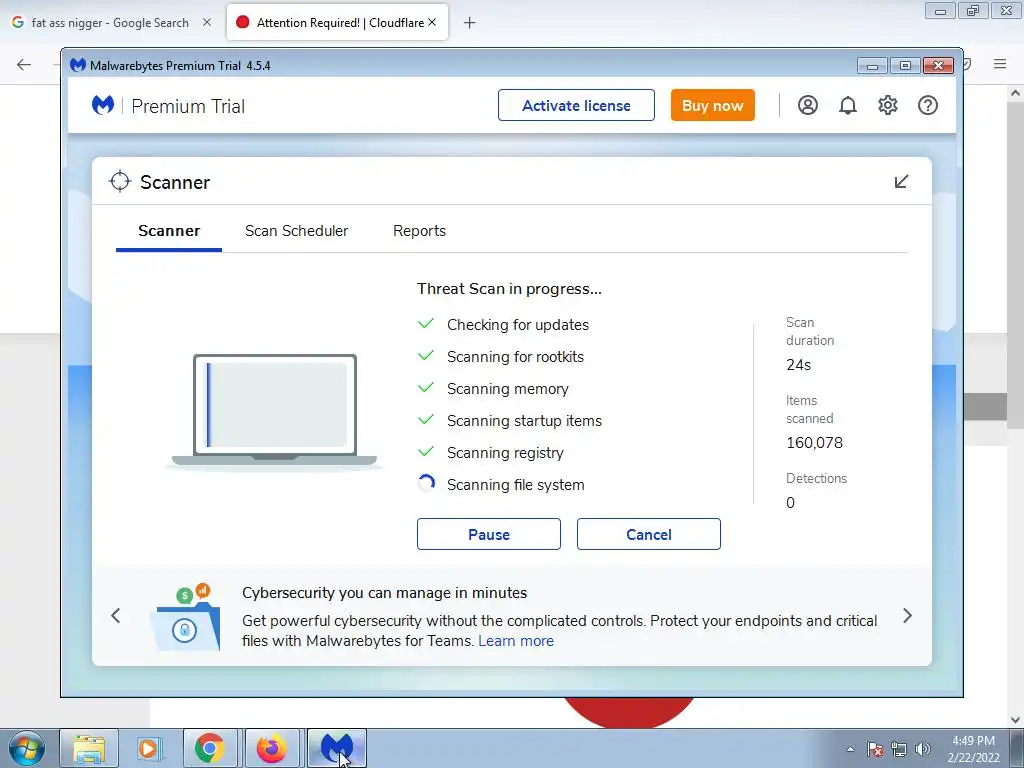Open the browser hamburger menu
Image resolution: width=1024 pixels, height=768 pixels.
(x=1000, y=64)
